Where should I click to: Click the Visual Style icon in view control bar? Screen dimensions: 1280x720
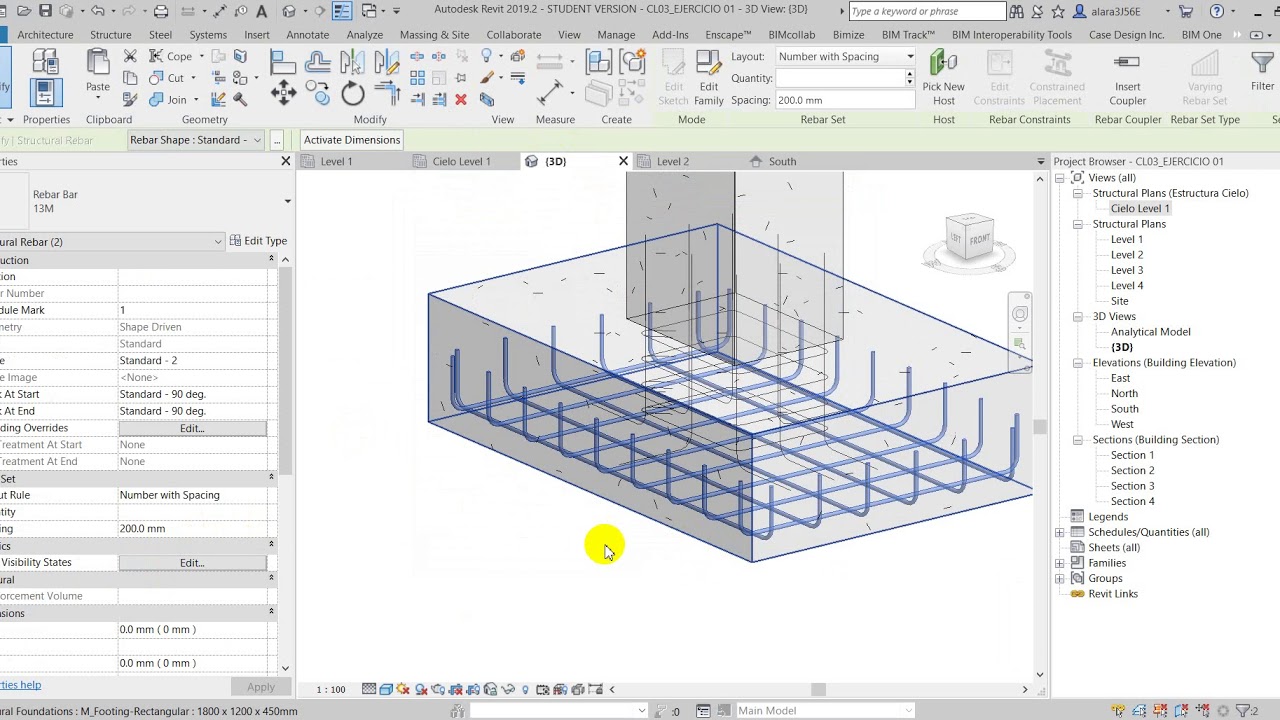click(386, 689)
